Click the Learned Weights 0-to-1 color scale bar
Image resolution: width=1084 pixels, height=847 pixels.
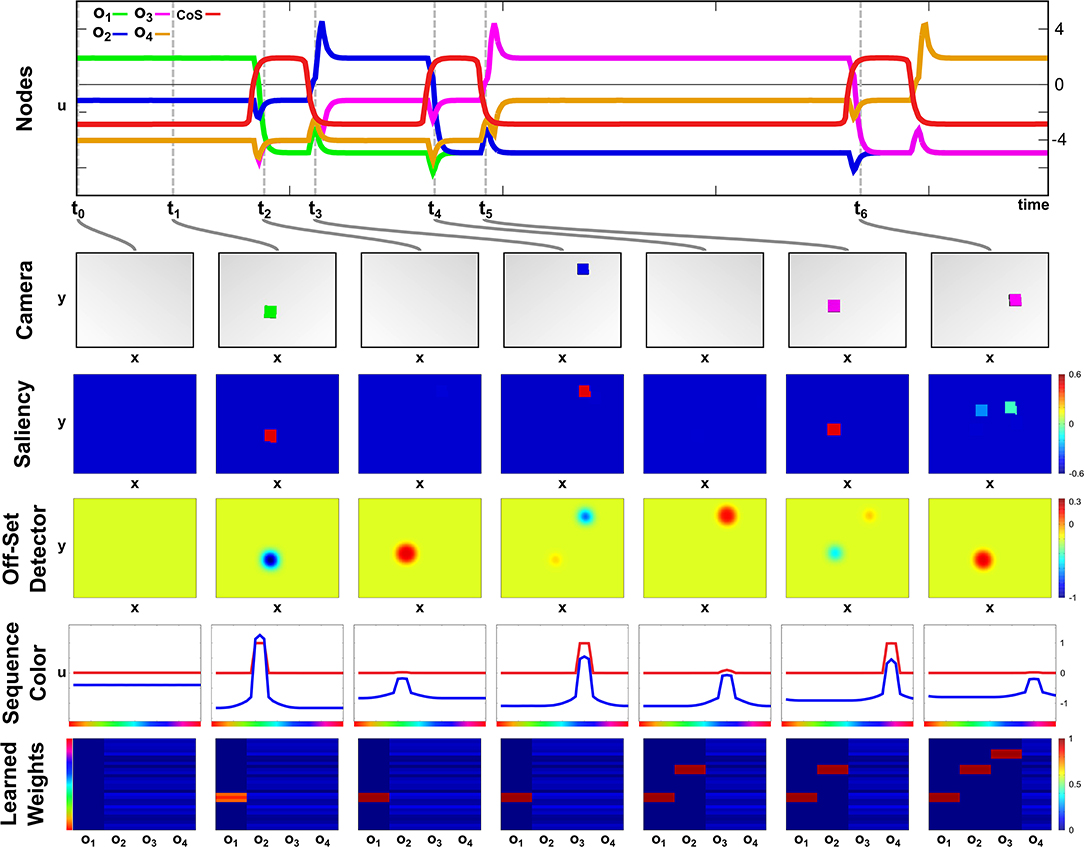(x=1061, y=784)
